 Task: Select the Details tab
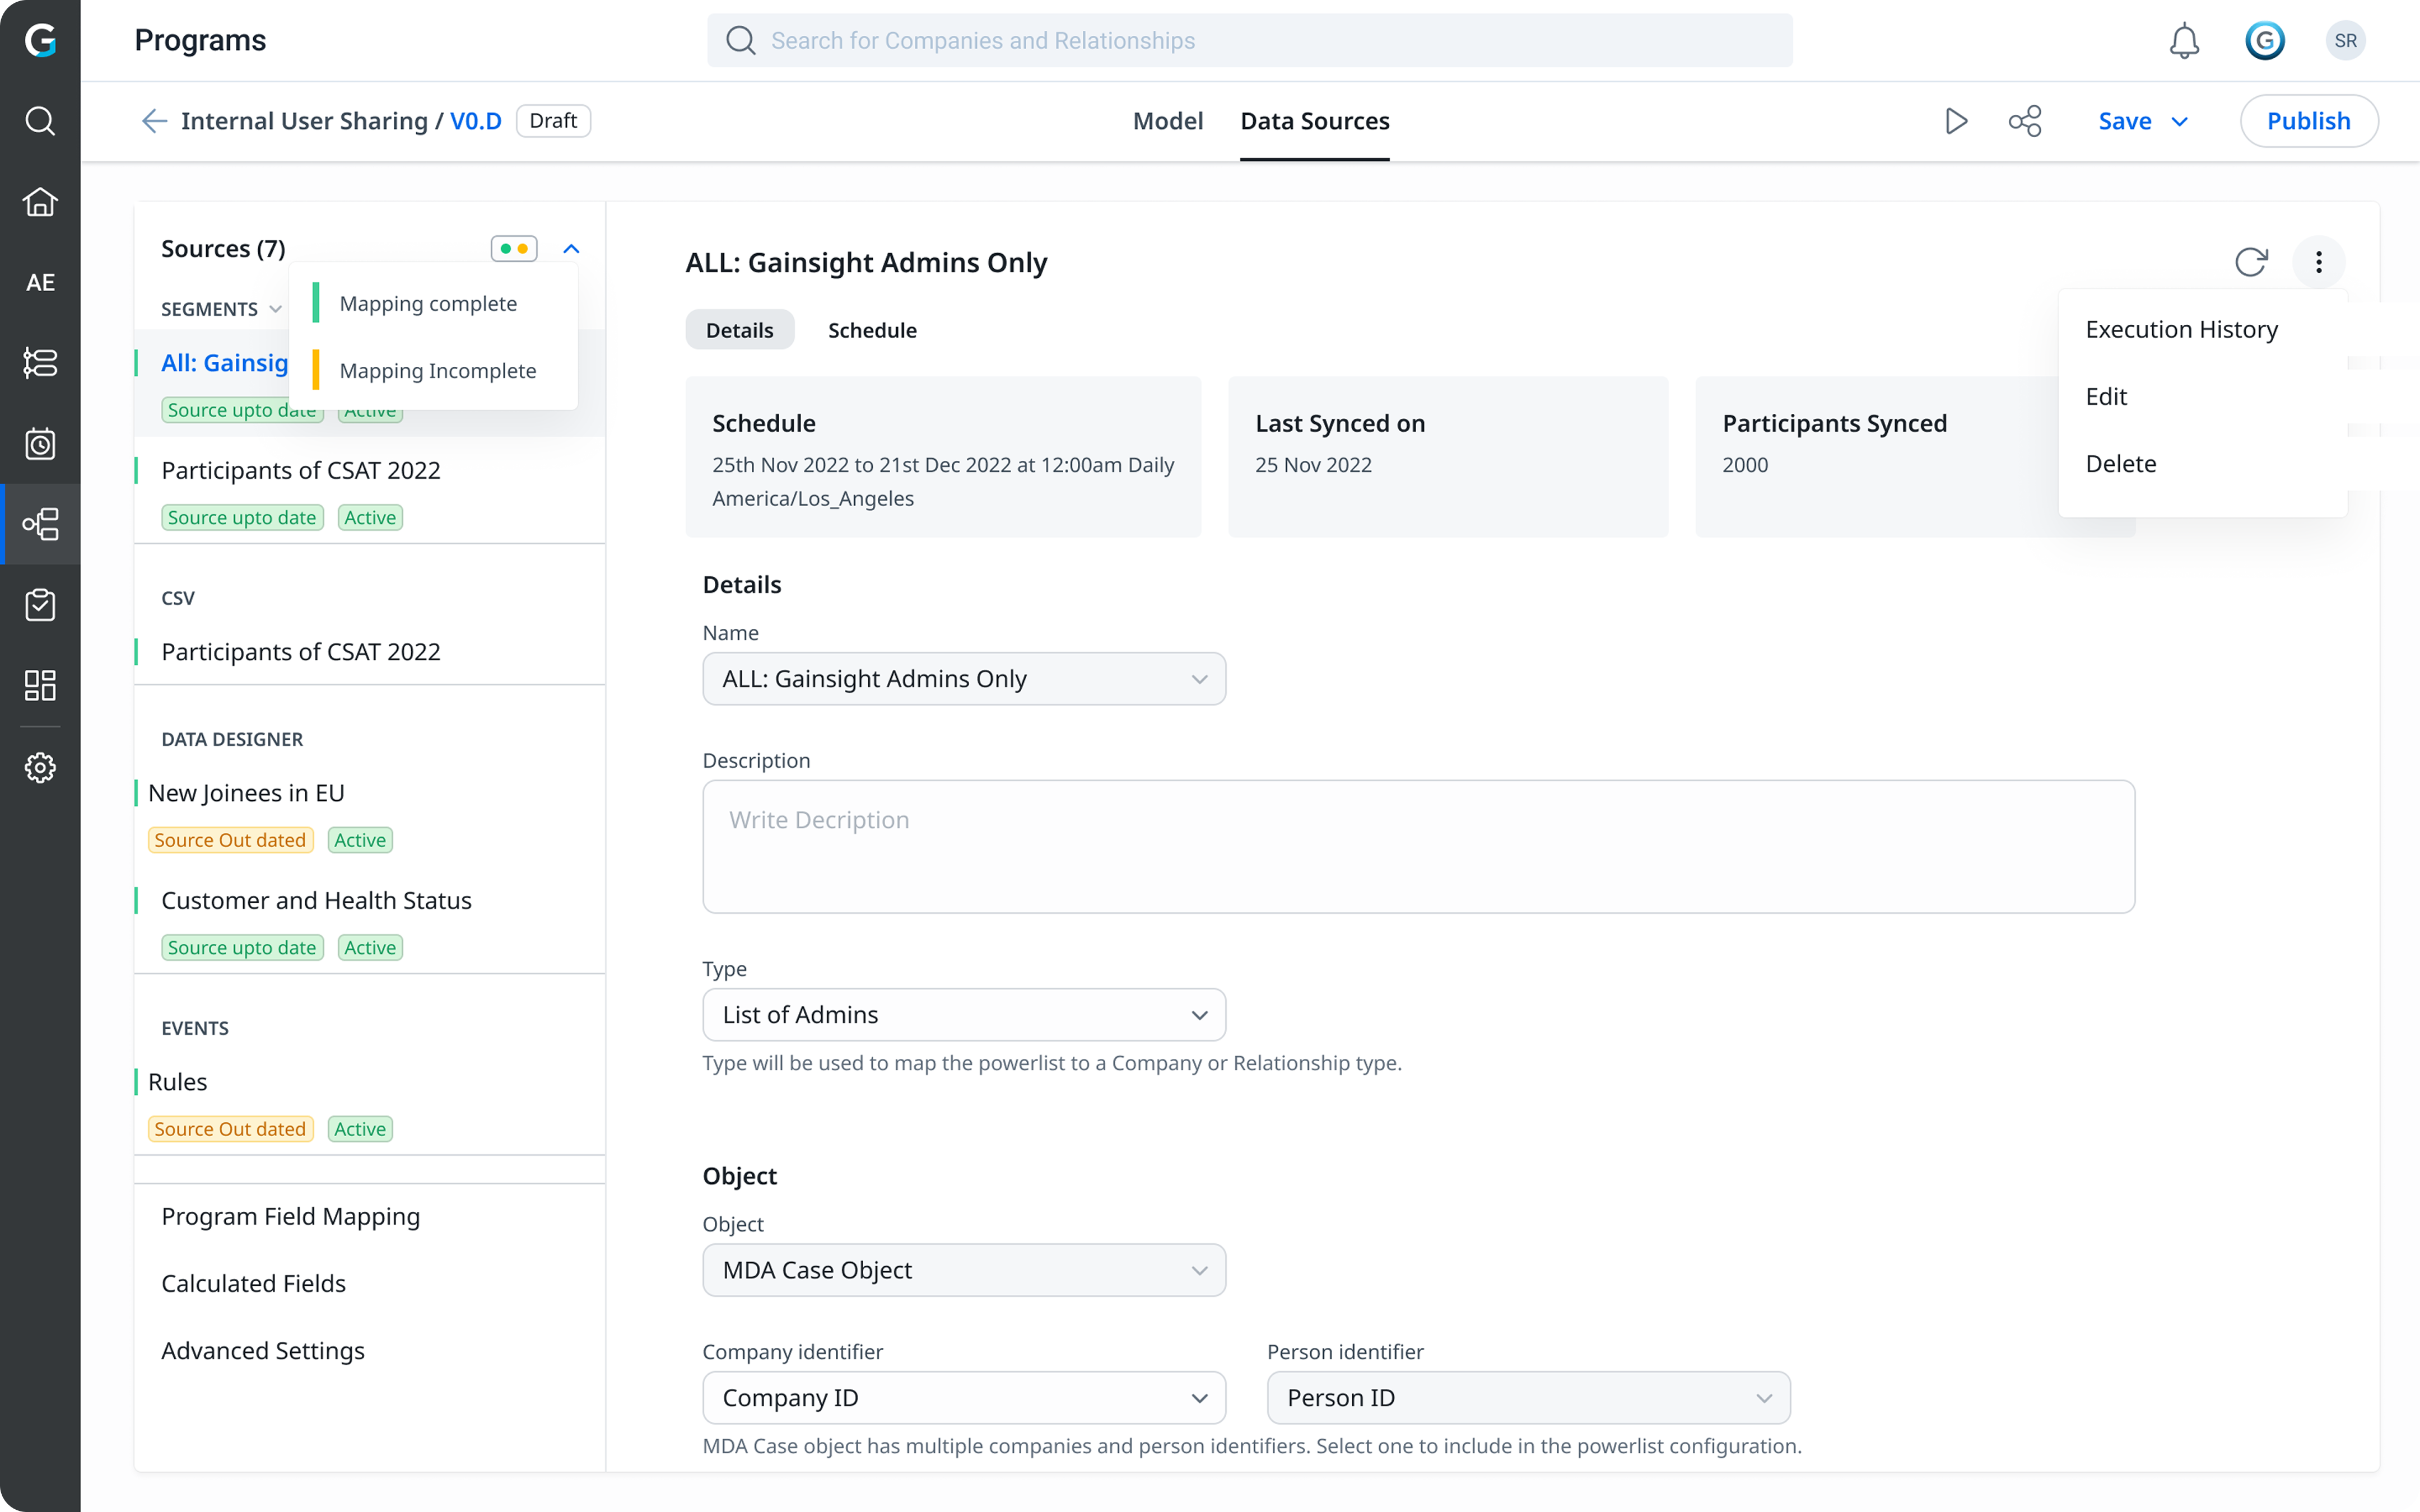(x=739, y=330)
